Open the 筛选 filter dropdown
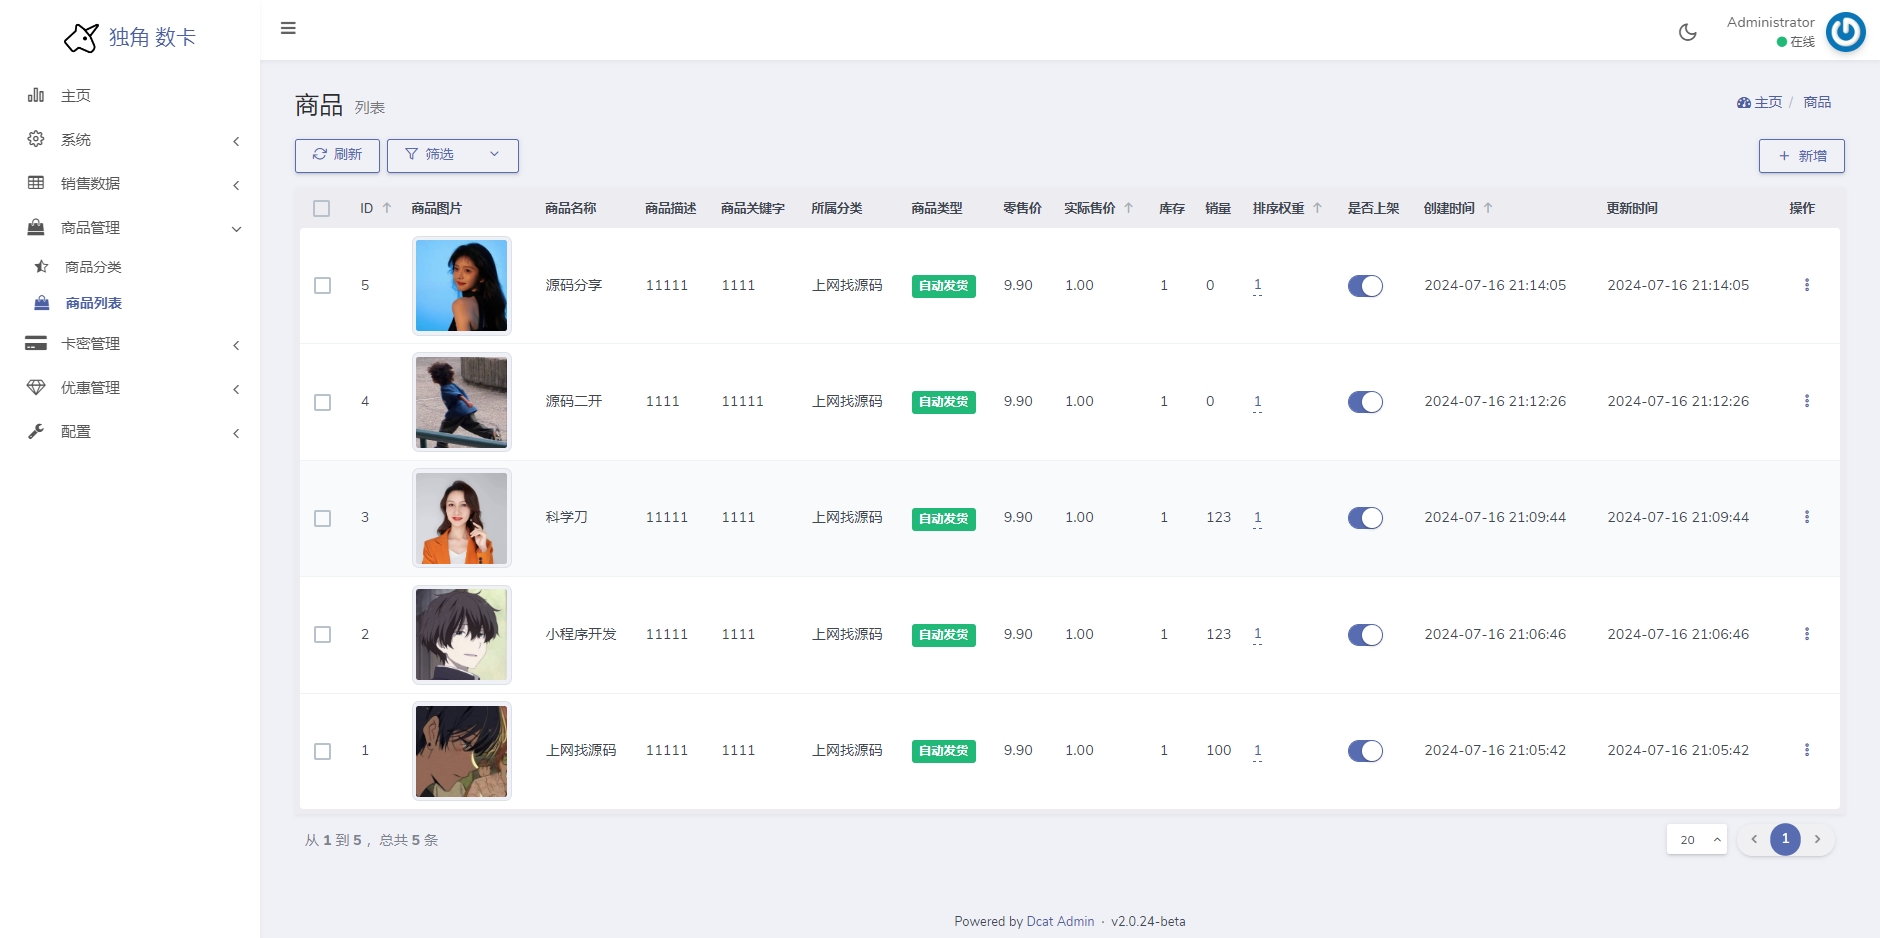This screenshot has width=1880, height=938. tap(452, 155)
